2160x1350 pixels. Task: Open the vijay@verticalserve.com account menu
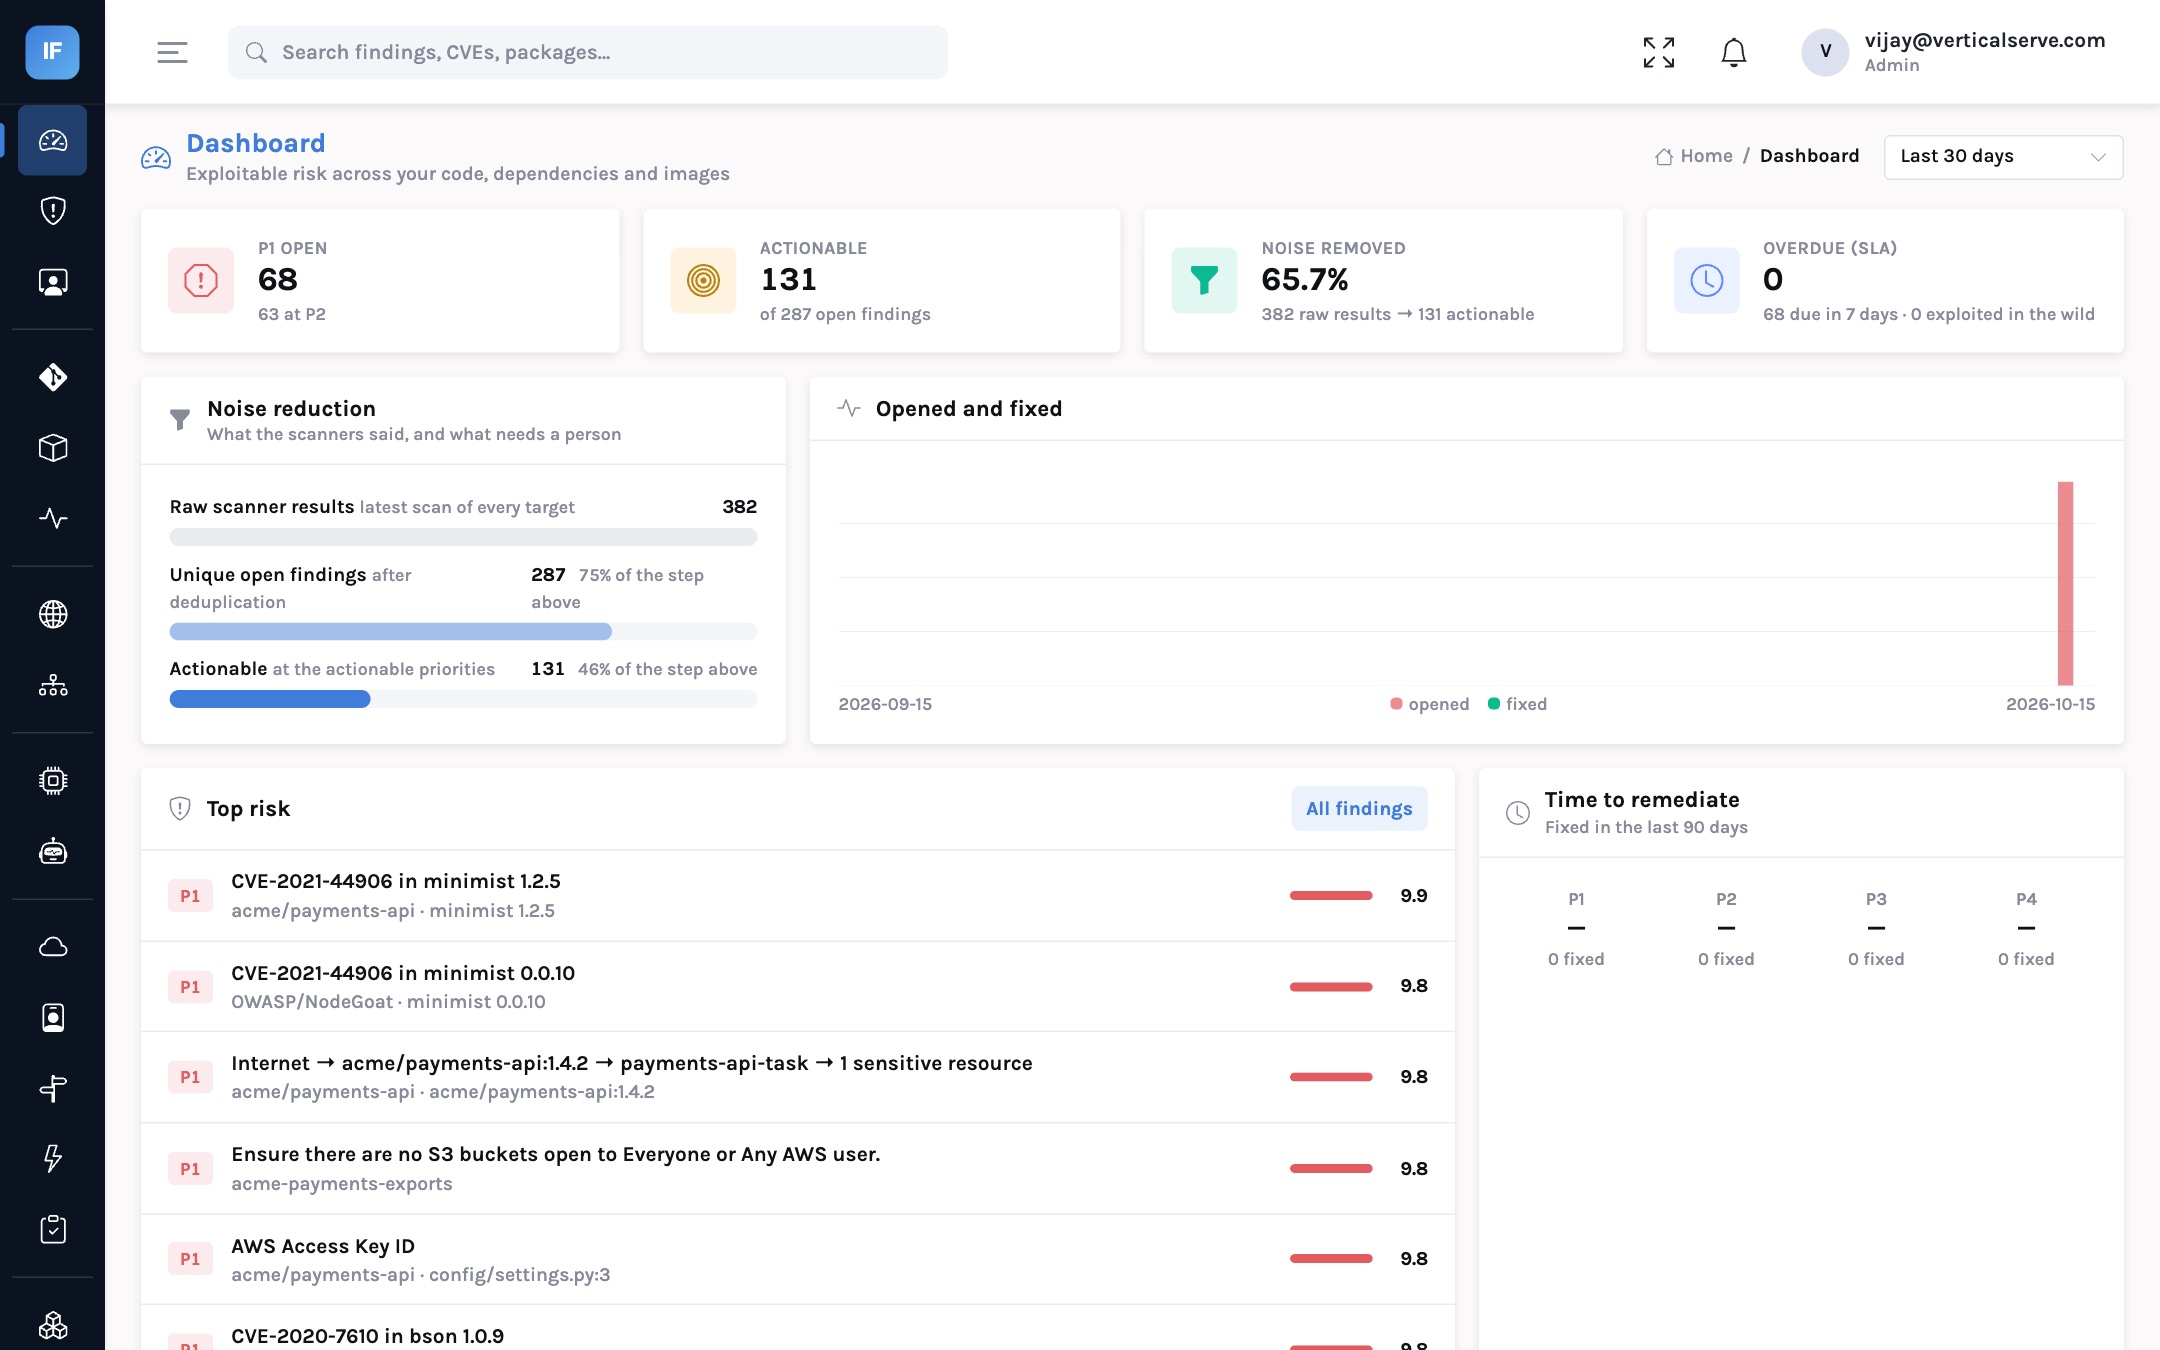1954,52
